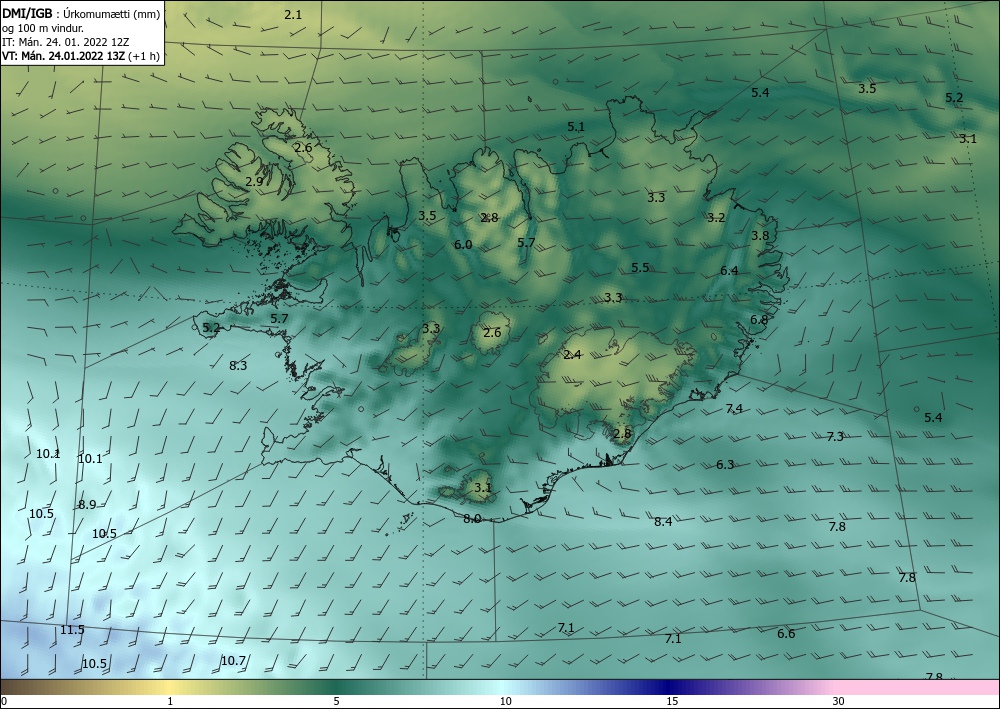The width and height of the screenshot is (1000, 709).
Task: Click the 2.1 value label
Action: click(293, 14)
